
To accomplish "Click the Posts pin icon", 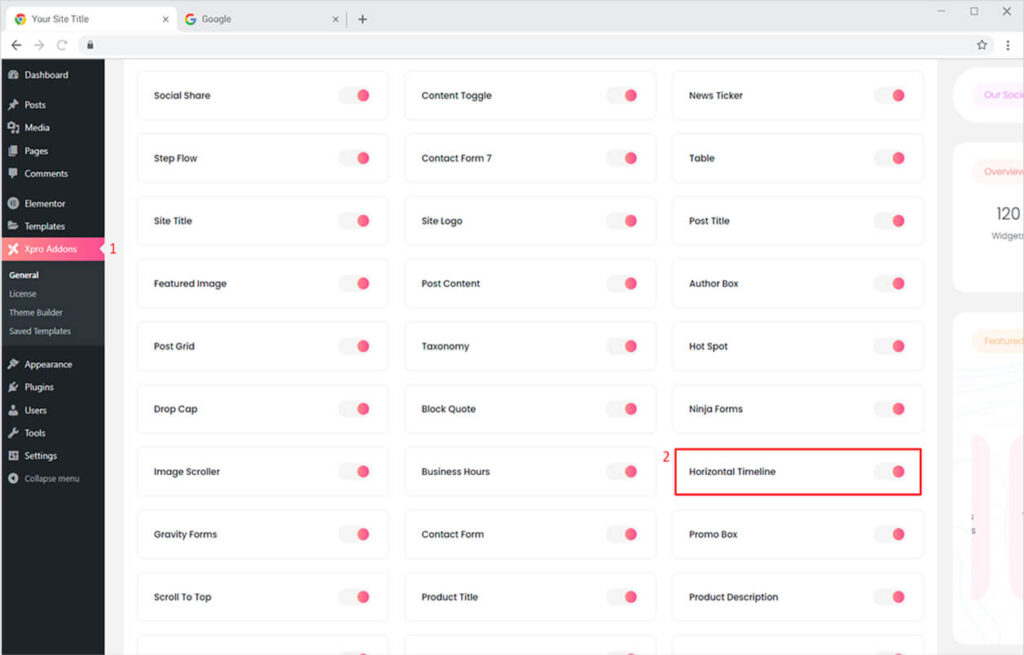I will point(13,105).
